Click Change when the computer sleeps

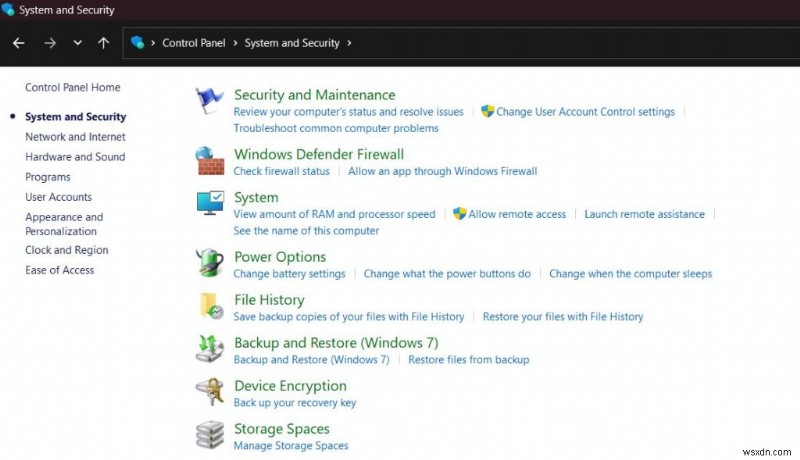click(x=631, y=273)
